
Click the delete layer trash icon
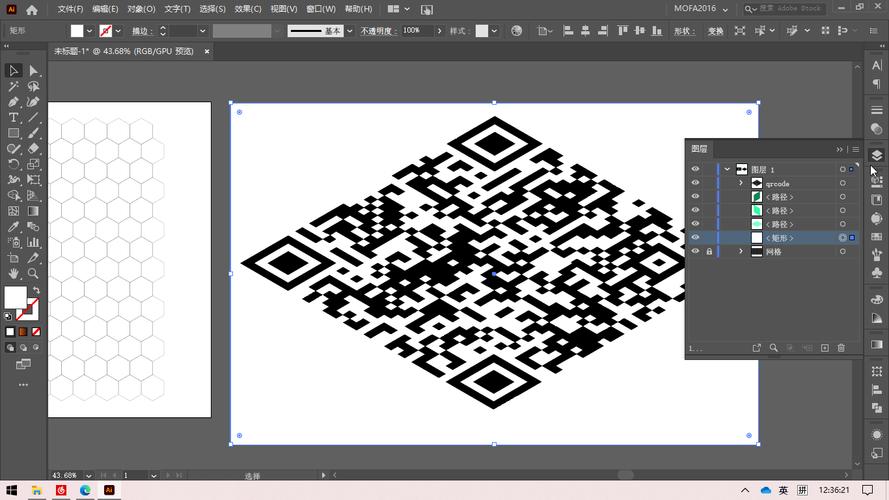(841, 348)
